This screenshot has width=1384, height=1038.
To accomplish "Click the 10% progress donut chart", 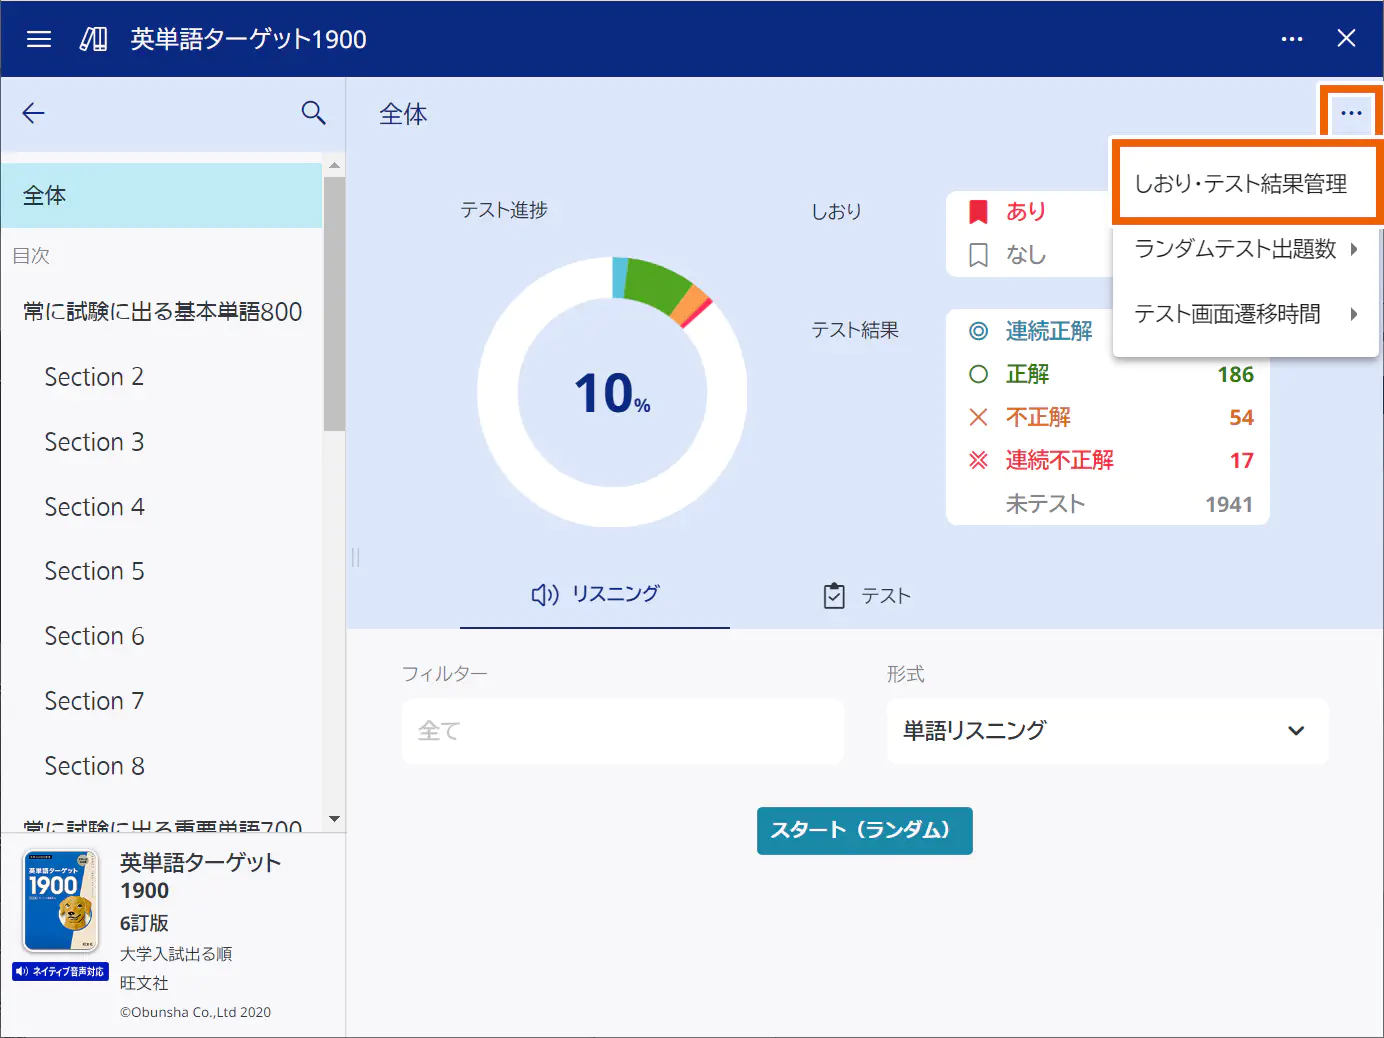I will pos(612,392).
